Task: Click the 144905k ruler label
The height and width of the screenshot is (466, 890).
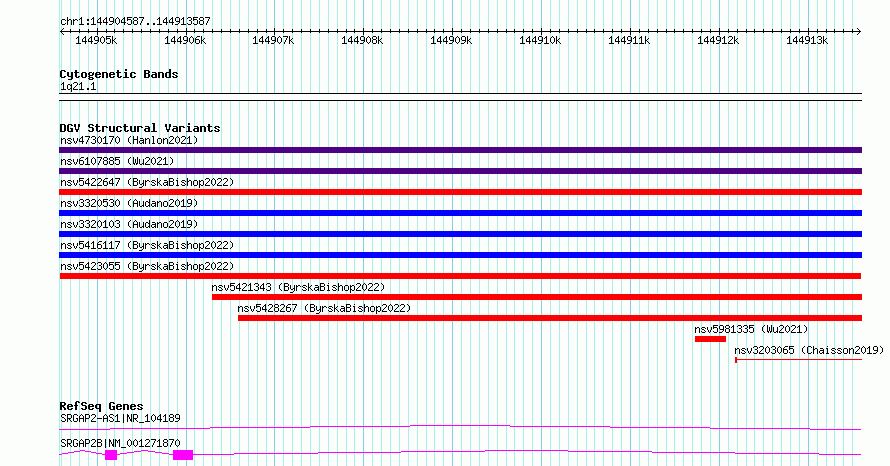Action: click(96, 40)
